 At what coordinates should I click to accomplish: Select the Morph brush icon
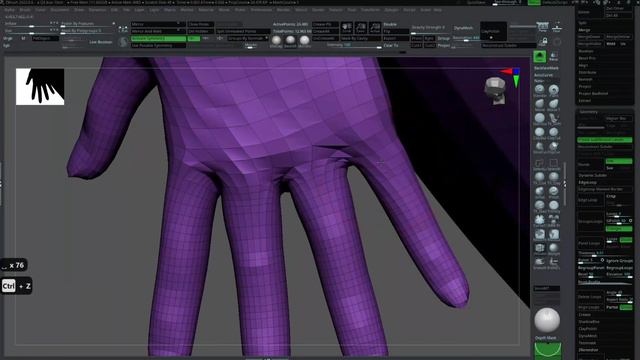click(553, 248)
